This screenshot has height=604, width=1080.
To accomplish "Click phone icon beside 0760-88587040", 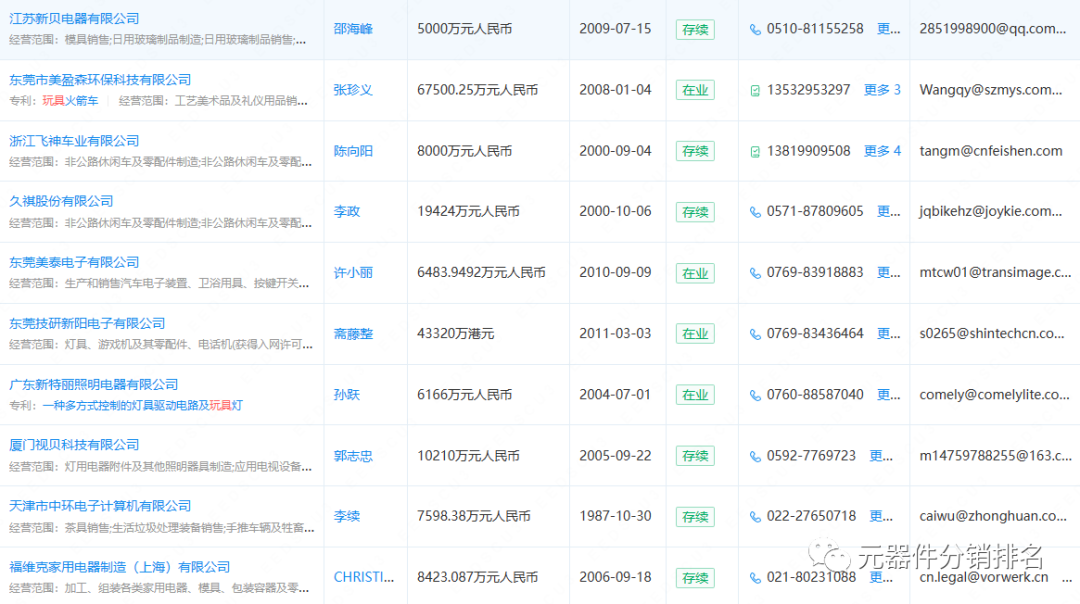I will pyautogui.click(x=755, y=395).
